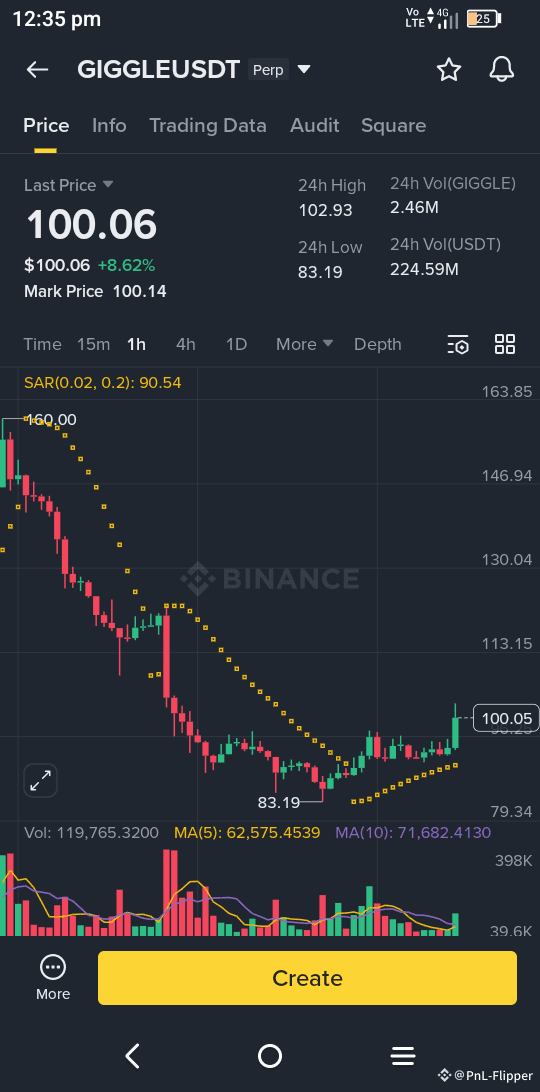Tap the 398K volume axis label
Screen dimensions: 540x1092
tap(514, 861)
